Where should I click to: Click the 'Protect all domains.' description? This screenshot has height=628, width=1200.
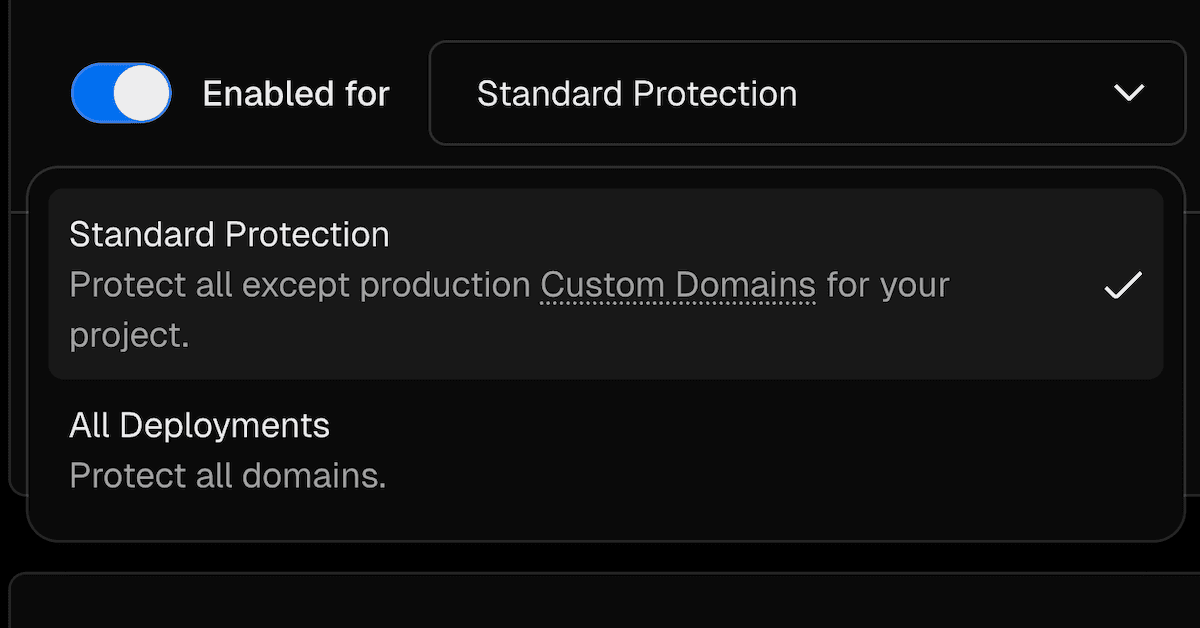[227, 476]
